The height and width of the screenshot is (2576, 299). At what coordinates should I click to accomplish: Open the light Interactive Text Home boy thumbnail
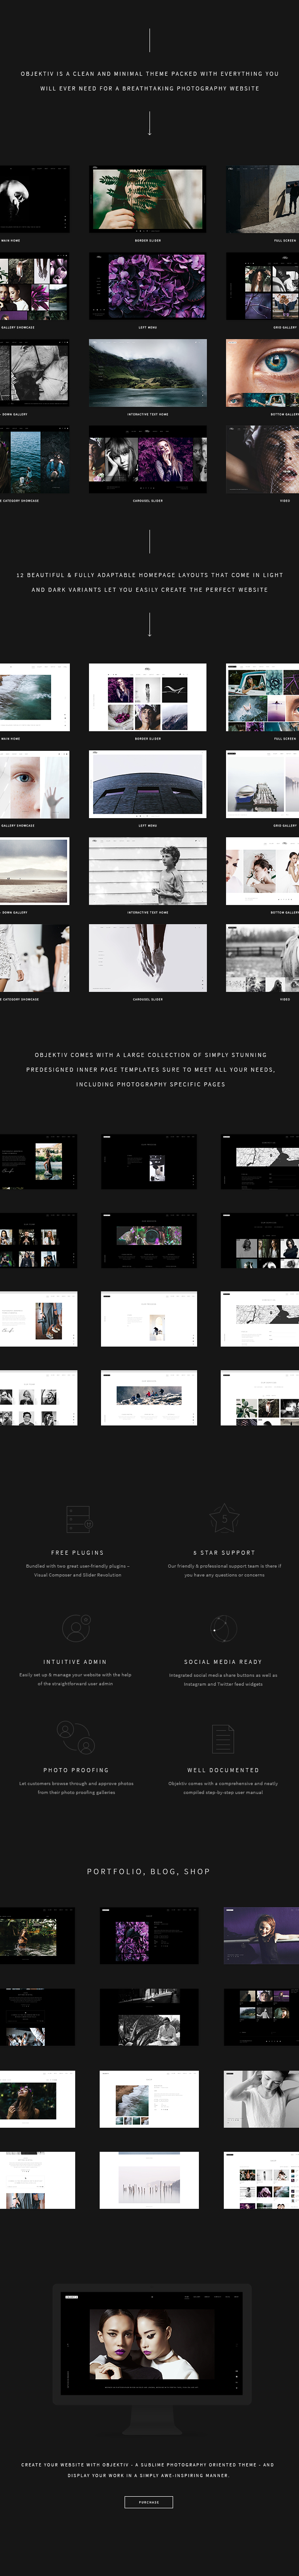coord(148,872)
